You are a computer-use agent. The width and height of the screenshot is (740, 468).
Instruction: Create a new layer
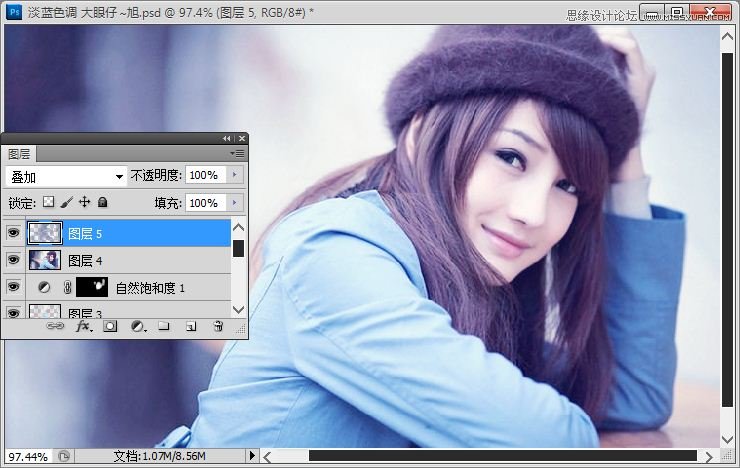tap(191, 326)
